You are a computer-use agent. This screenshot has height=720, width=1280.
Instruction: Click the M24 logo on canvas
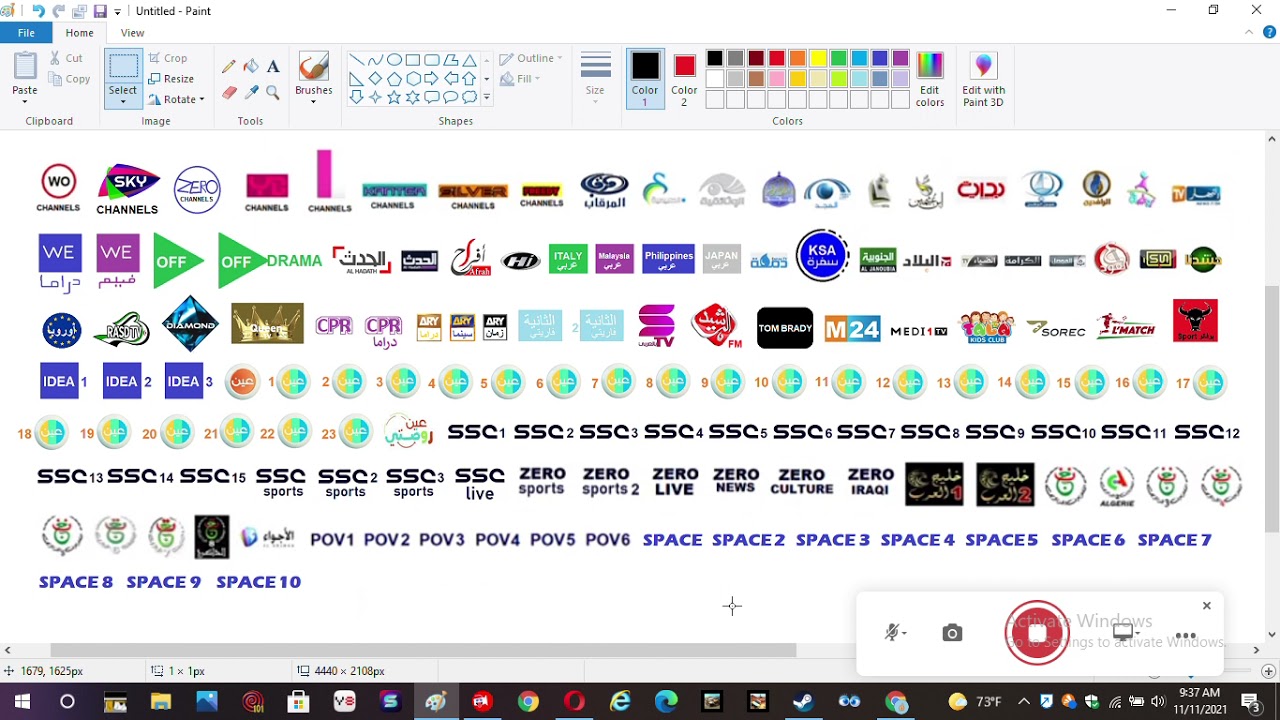pyautogui.click(x=852, y=328)
